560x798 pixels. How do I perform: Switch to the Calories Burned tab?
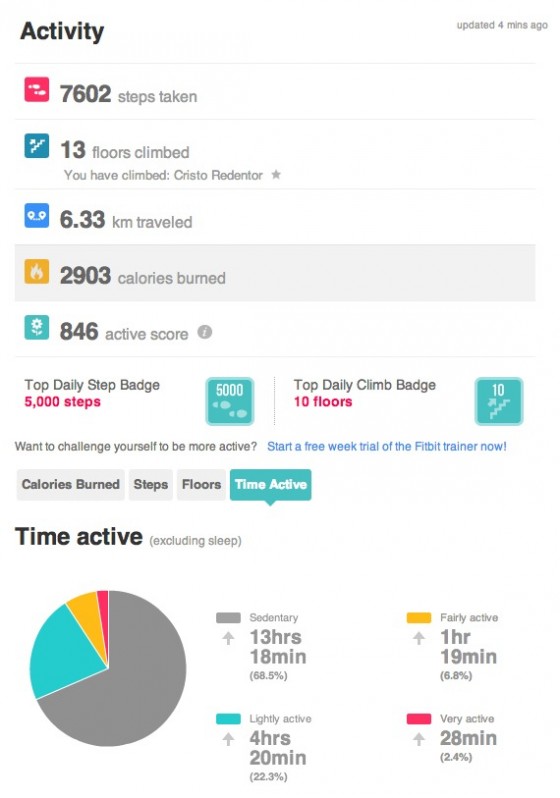[x=71, y=484]
